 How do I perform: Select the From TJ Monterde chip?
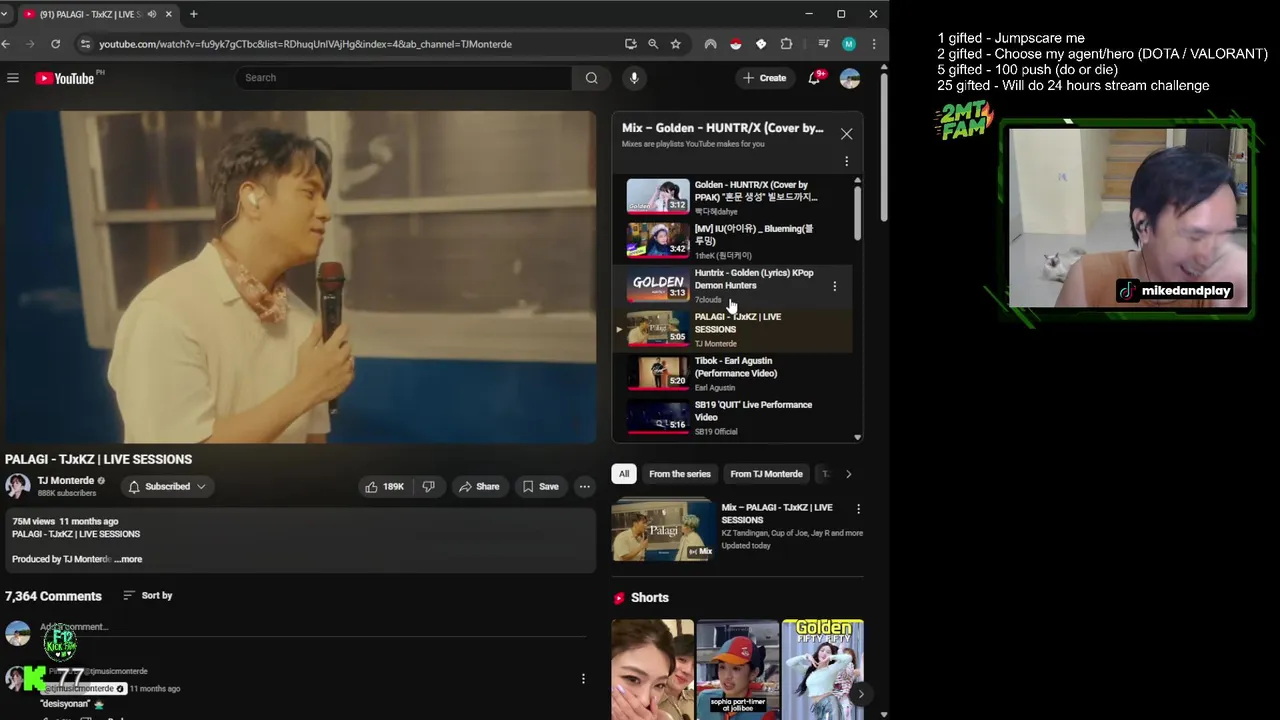(x=766, y=474)
